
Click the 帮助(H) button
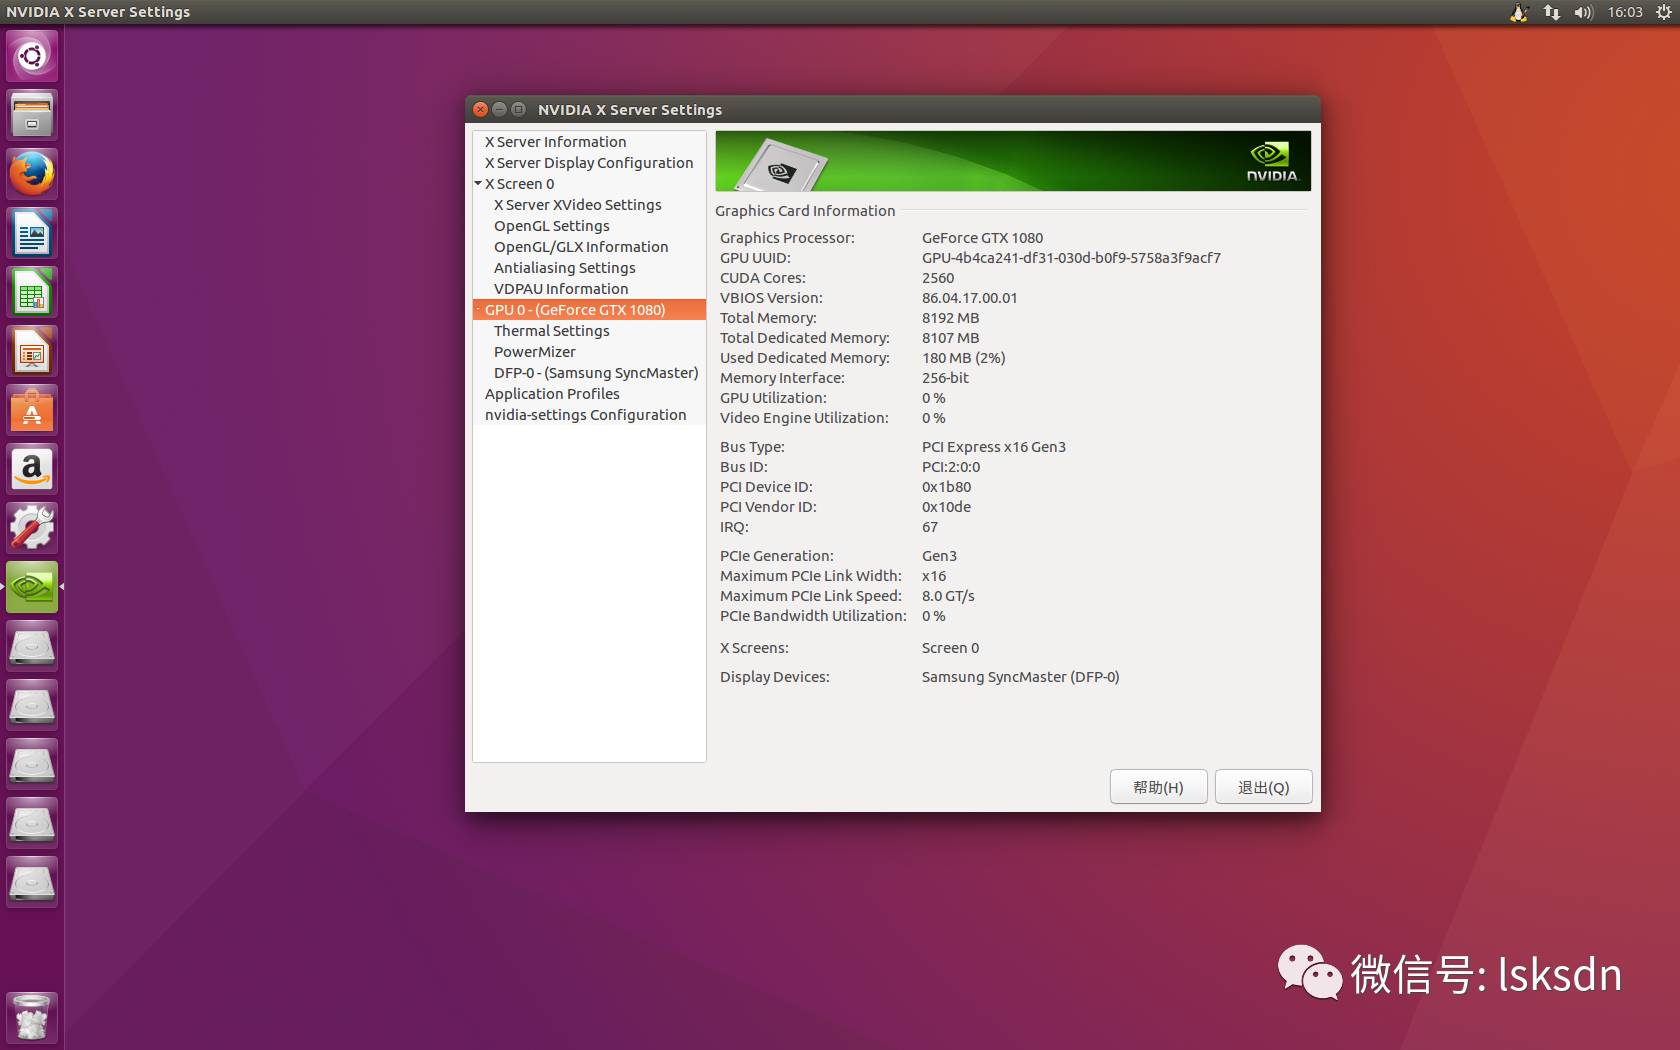coord(1157,786)
